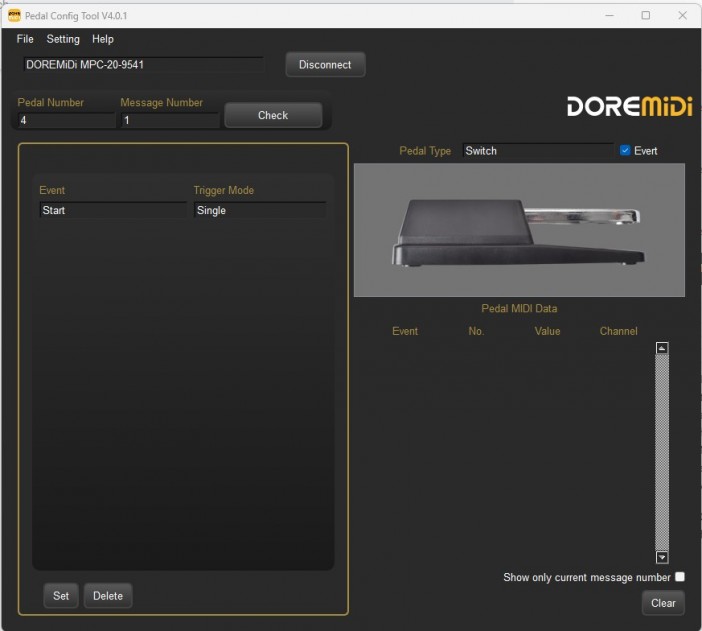Image resolution: width=702 pixels, height=631 pixels.
Task: Click the DOREMiDi logo
Action: point(629,107)
